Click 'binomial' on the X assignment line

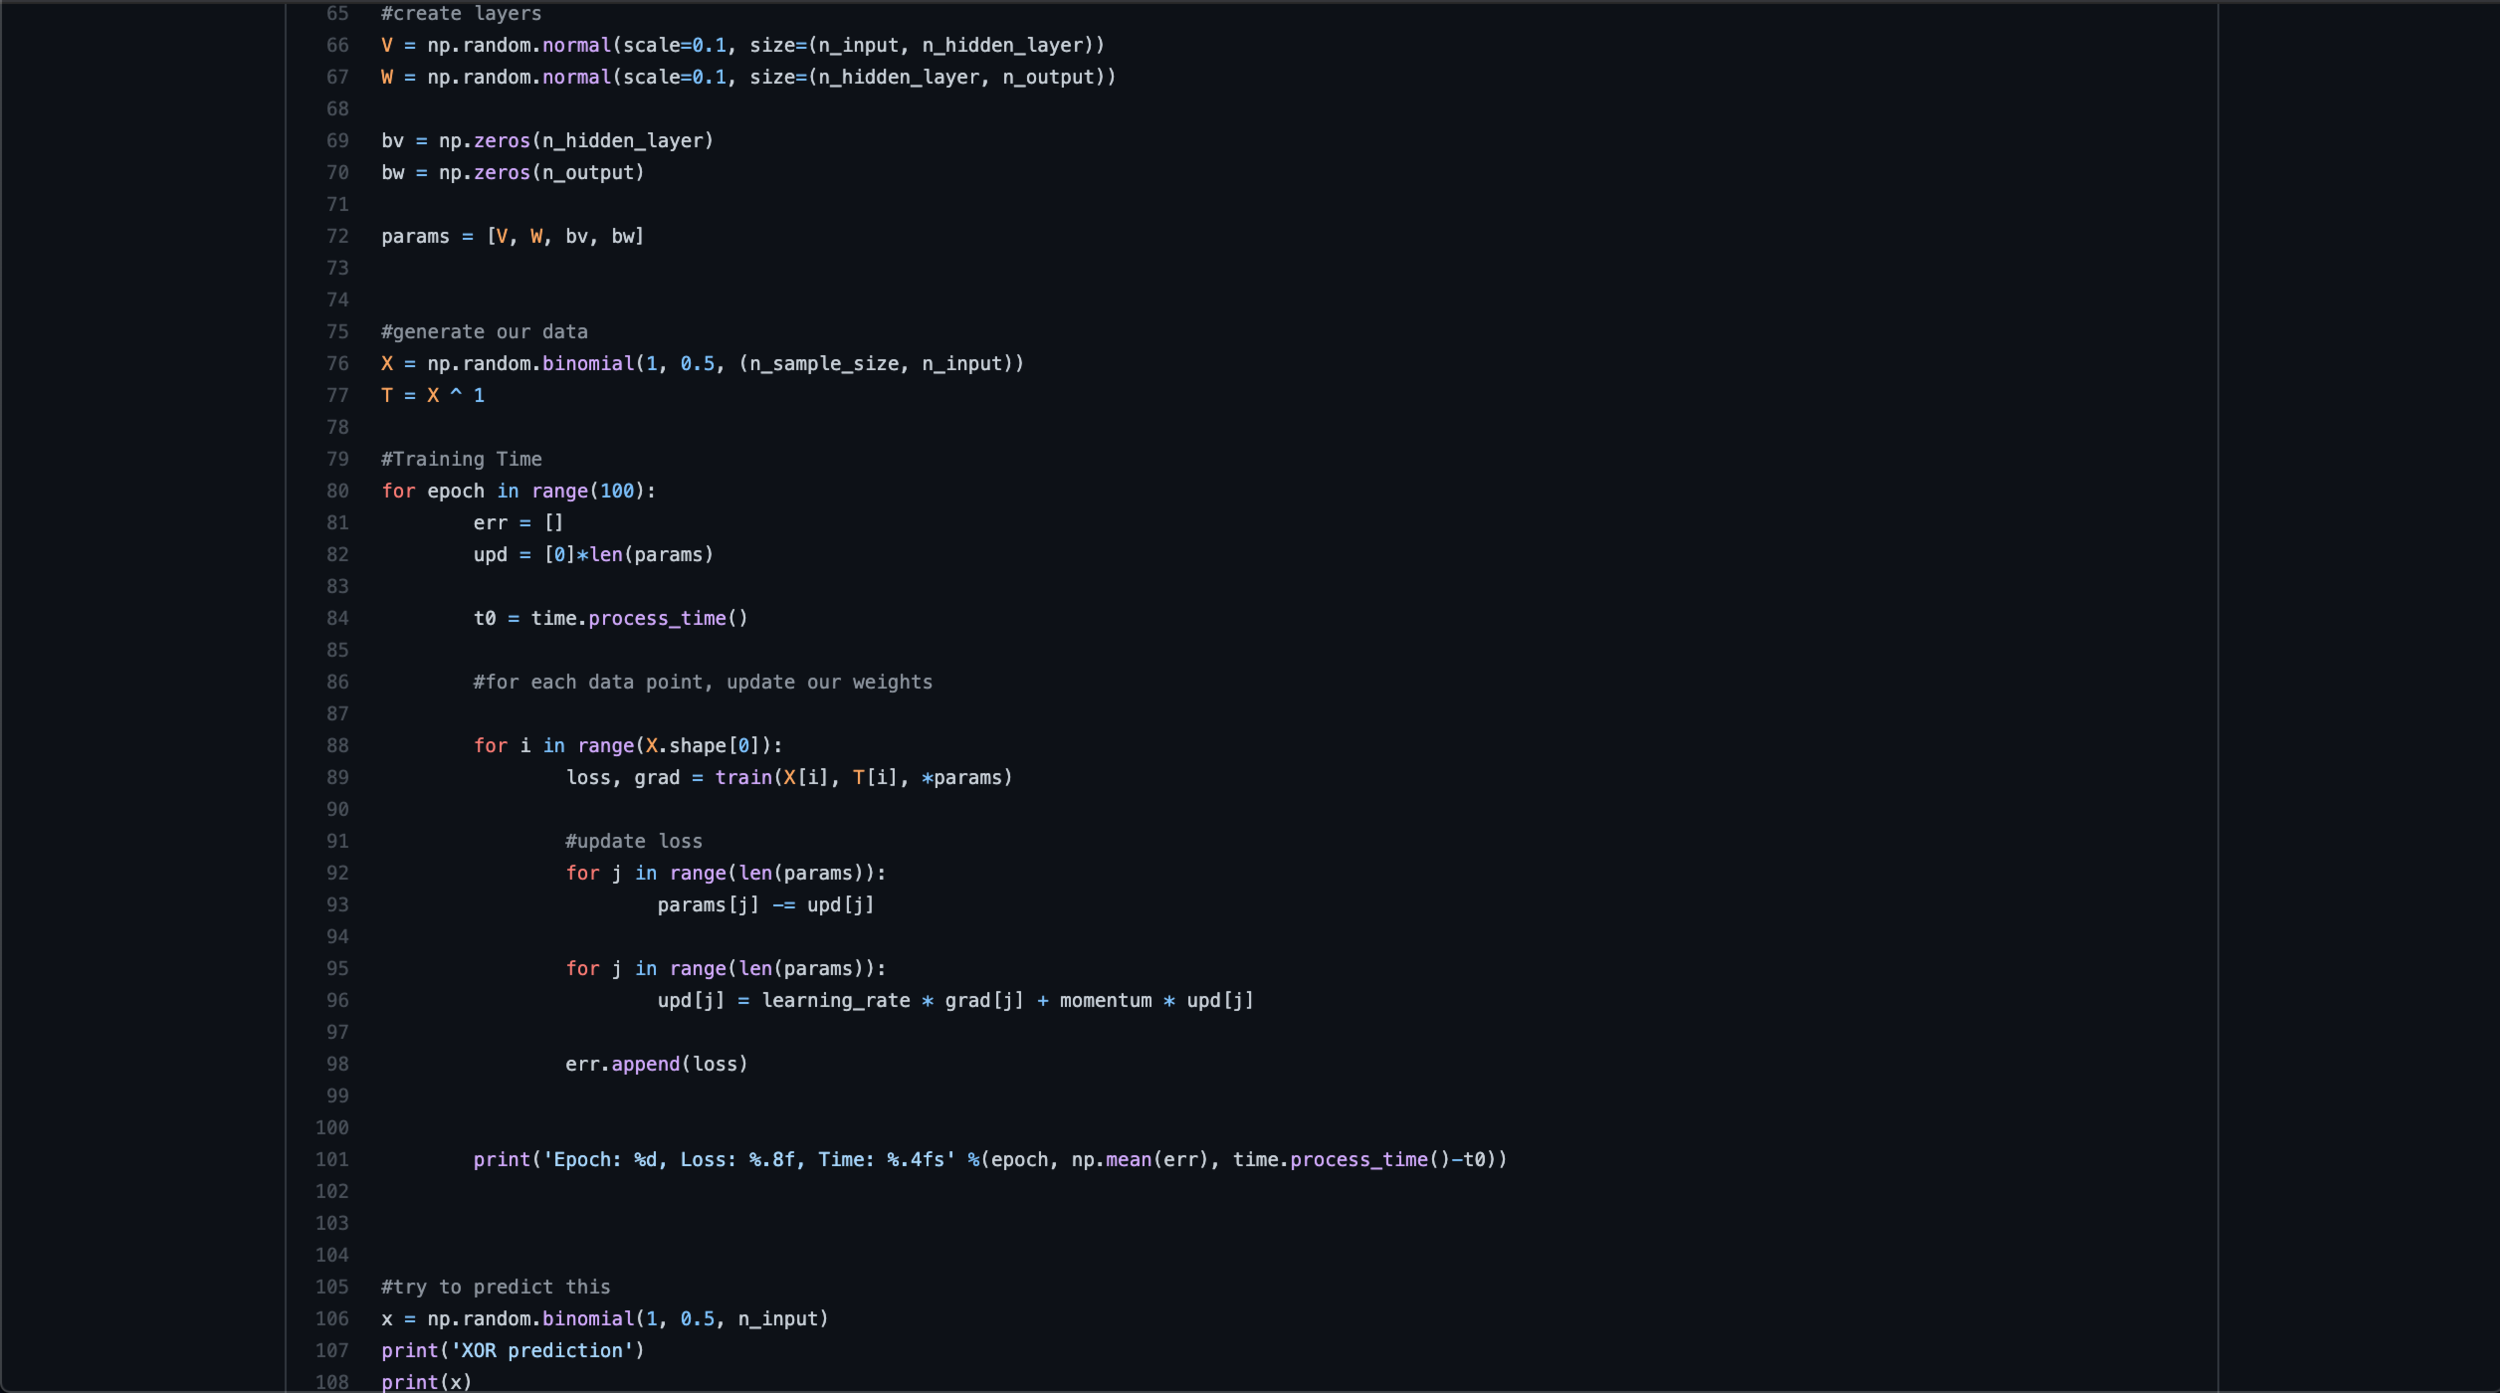(588, 364)
